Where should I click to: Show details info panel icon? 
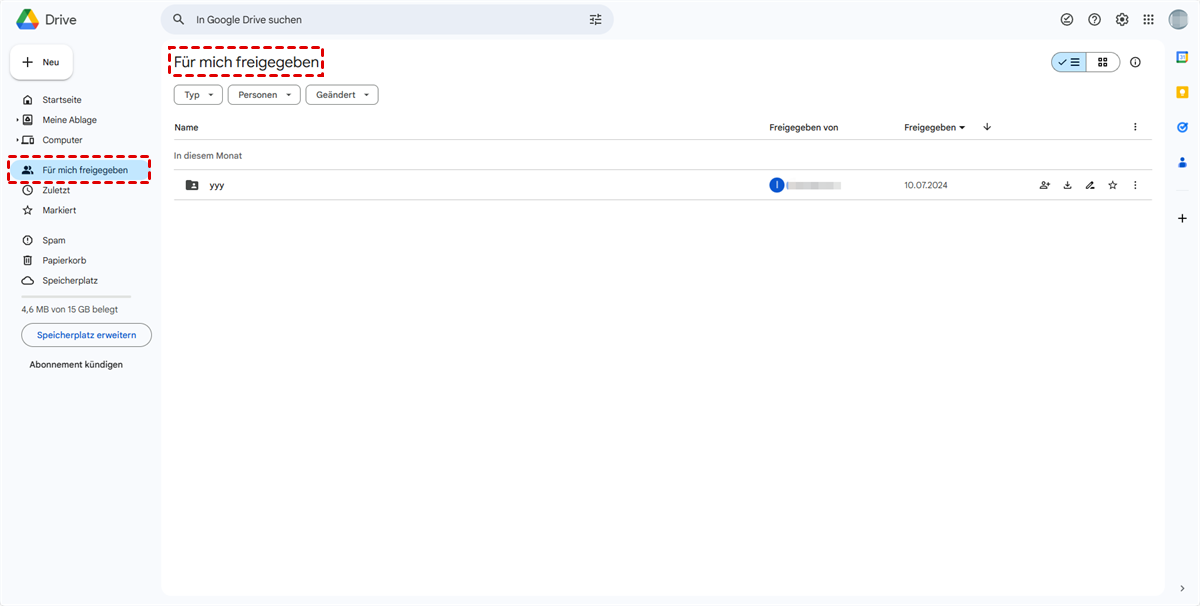(1135, 62)
